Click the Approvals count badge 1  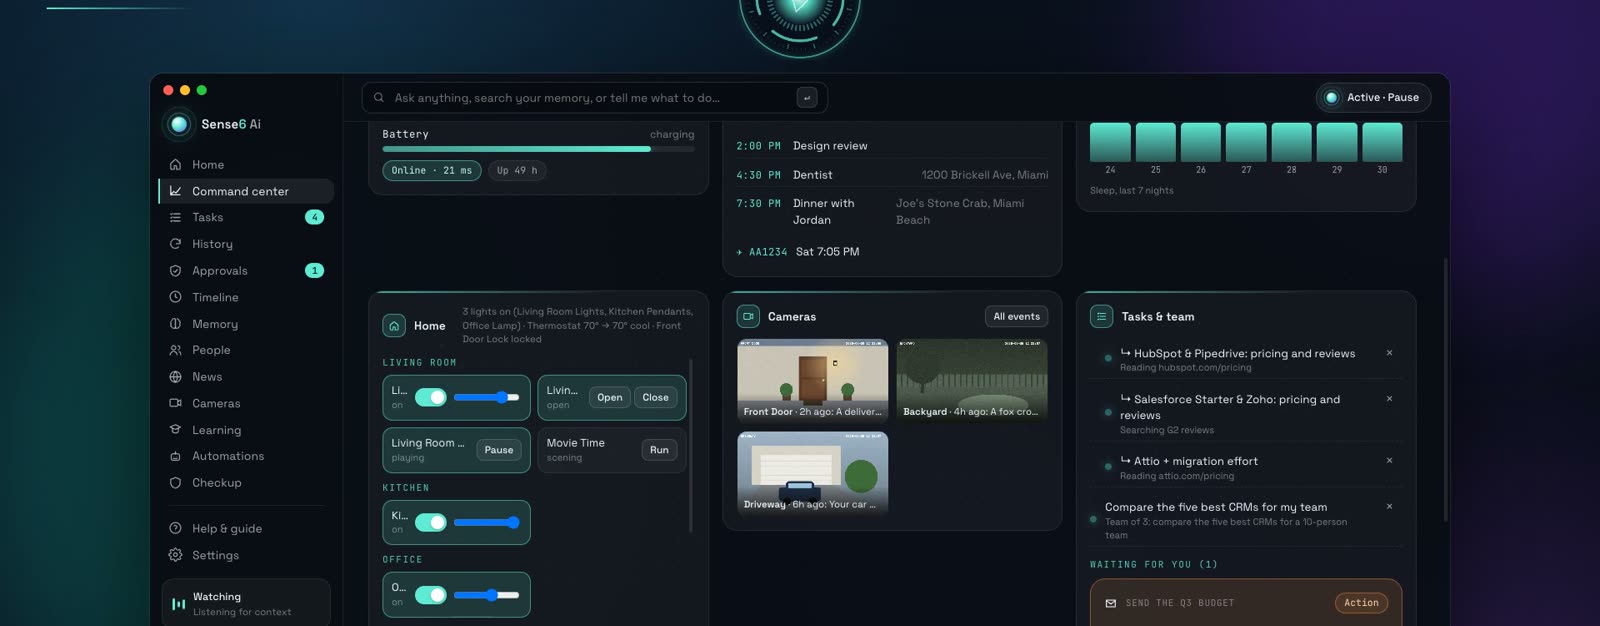click(x=314, y=271)
